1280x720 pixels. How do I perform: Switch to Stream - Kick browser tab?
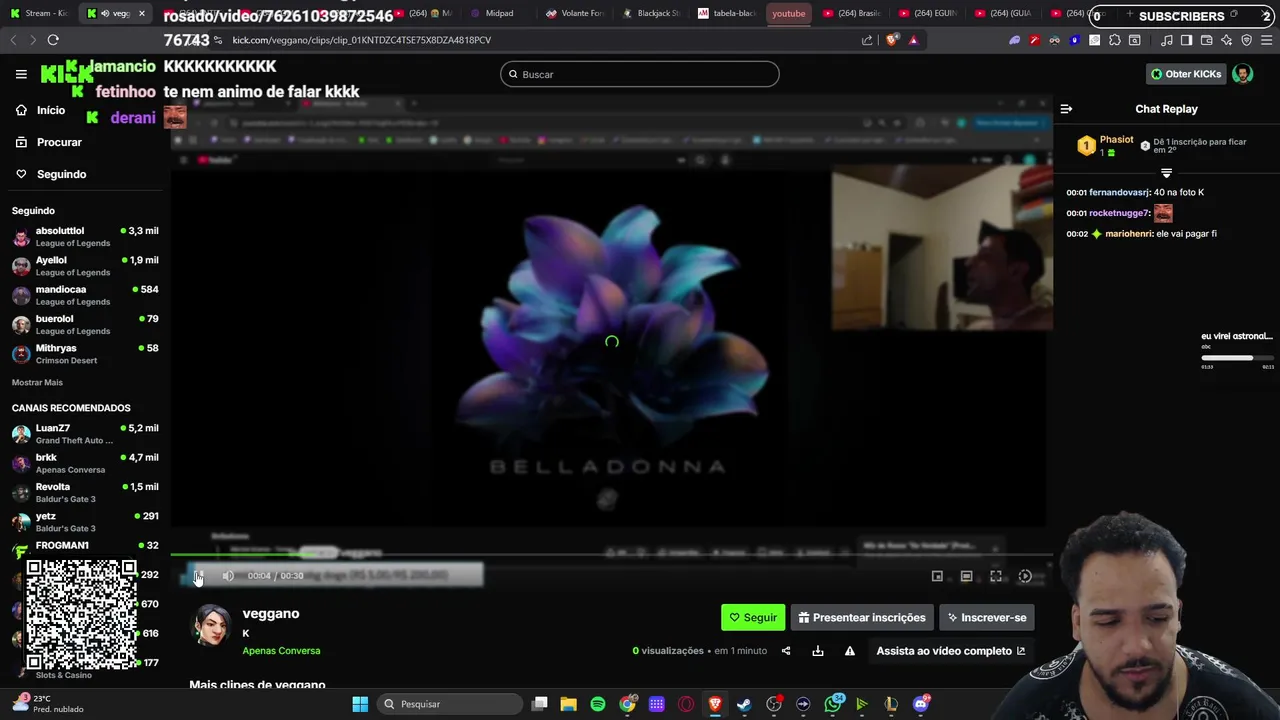click(38, 13)
